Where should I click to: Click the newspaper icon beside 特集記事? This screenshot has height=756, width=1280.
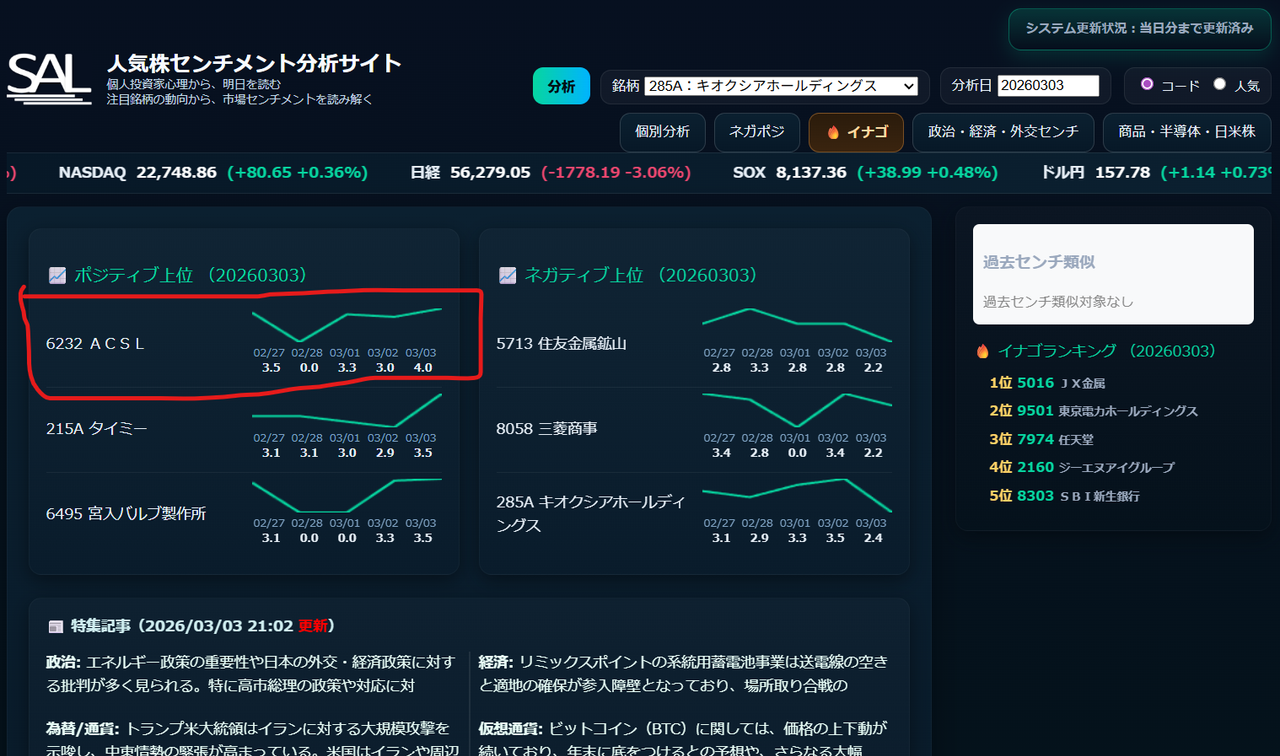coord(55,625)
